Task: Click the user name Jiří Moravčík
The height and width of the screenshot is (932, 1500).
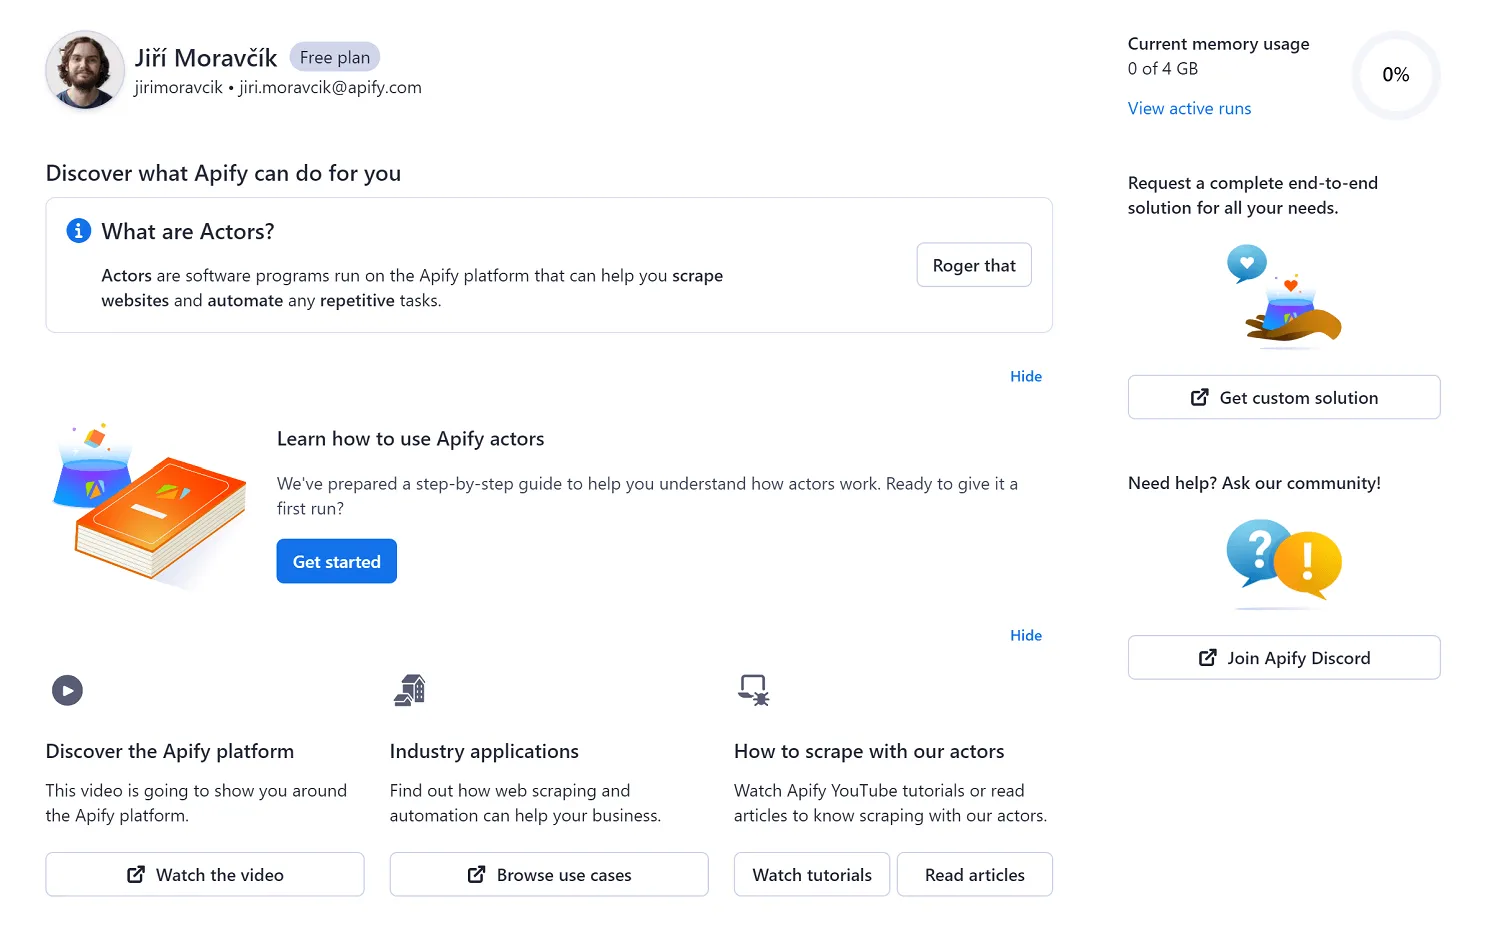Action: coord(206,58)
